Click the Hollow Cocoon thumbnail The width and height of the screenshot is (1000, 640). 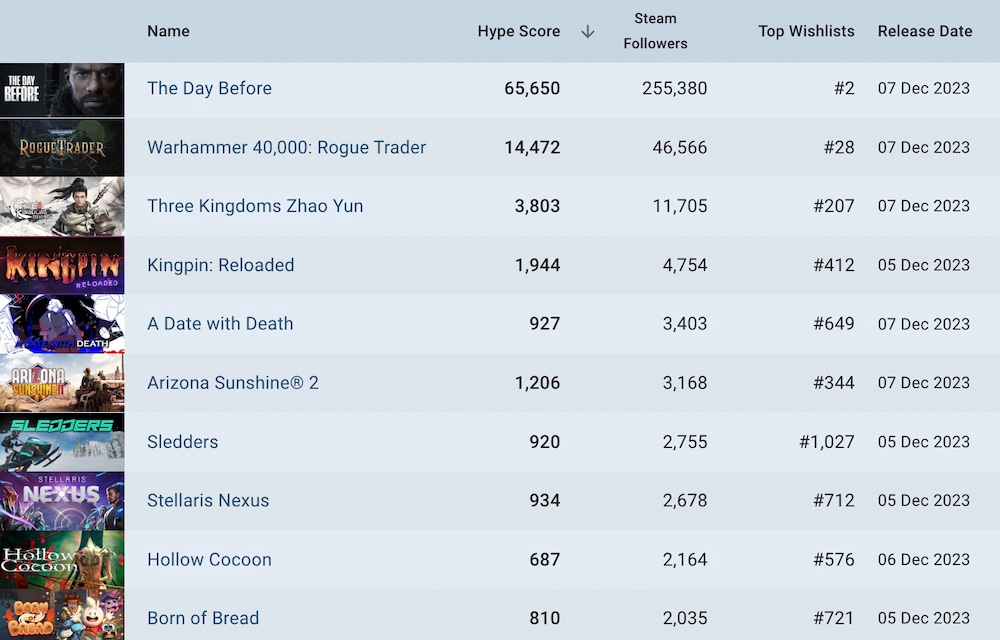point(62,560)
